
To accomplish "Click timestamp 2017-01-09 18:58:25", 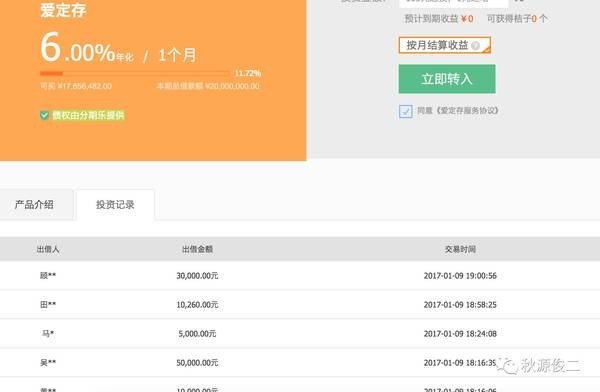I will [x=460, y=305].
